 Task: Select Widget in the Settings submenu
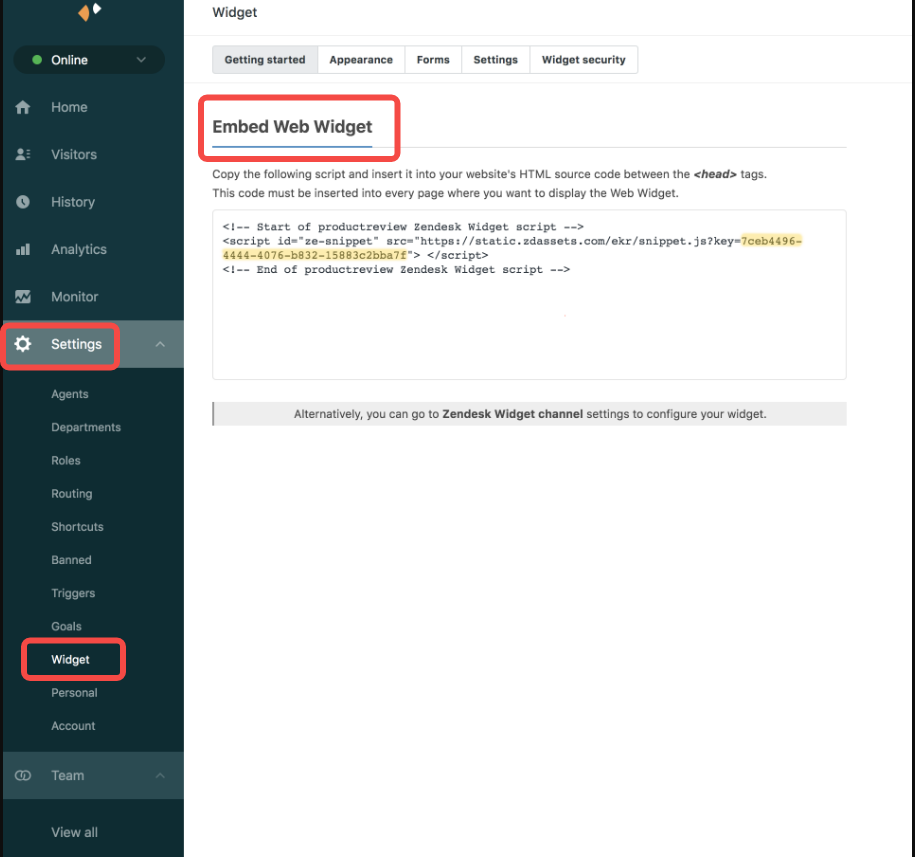coord(70,659)
